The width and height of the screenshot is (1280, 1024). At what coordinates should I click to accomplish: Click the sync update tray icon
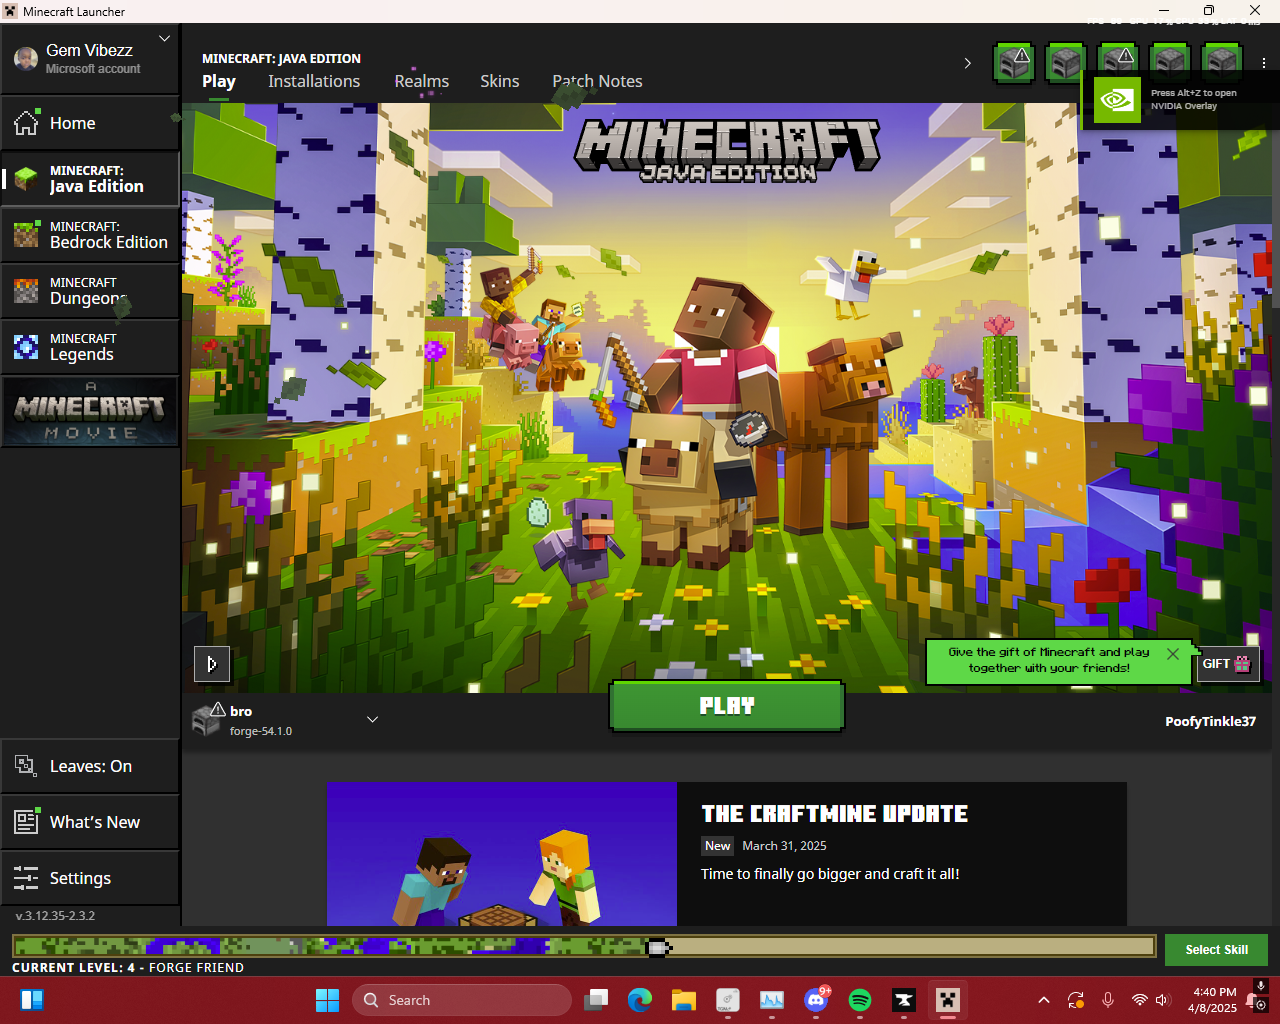[x=1076, y=1000]
